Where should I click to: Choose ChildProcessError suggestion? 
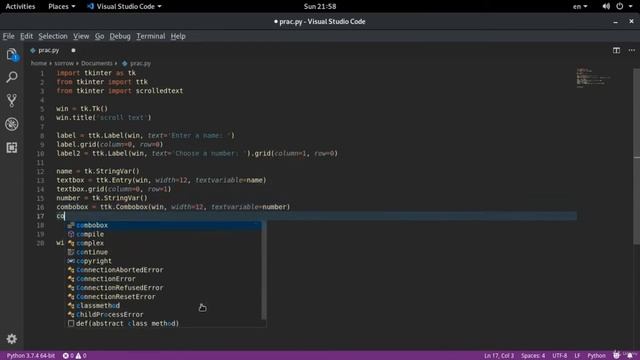(x=164, y=315)
